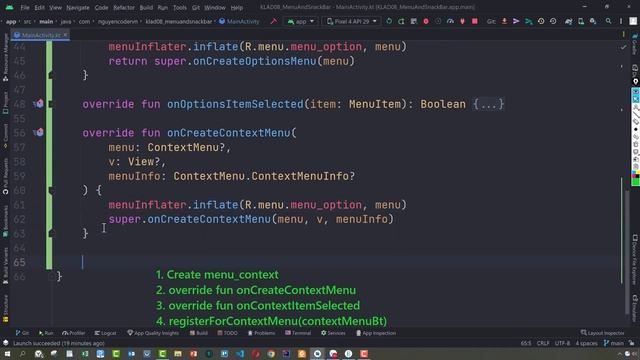The height and width of the screenshot is (360, 640).
Task: Open the Pixel 4 API 29 device dropdown
Action: [x=351, y=21]
